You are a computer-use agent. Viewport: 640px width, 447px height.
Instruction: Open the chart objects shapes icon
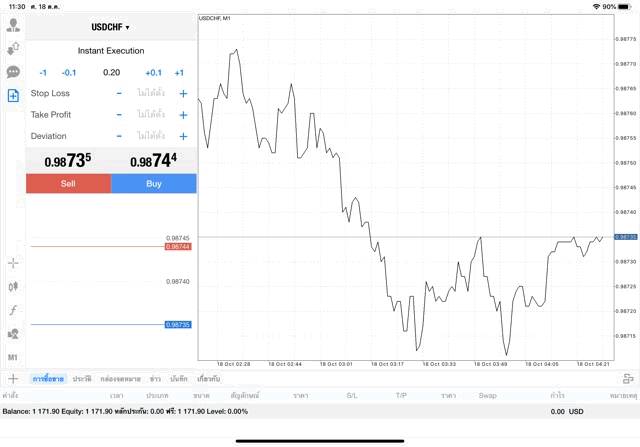pyautogui.click(x=13, y=334)
